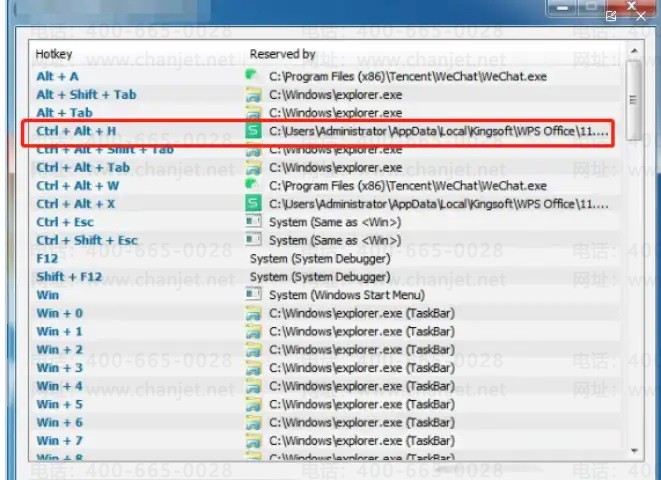Image resolution: width=661 pixels, height=480 pixels.
Task: Click explorer.exe (TaskBar) in Win + 5 row
Action: [x=362, y=404]
